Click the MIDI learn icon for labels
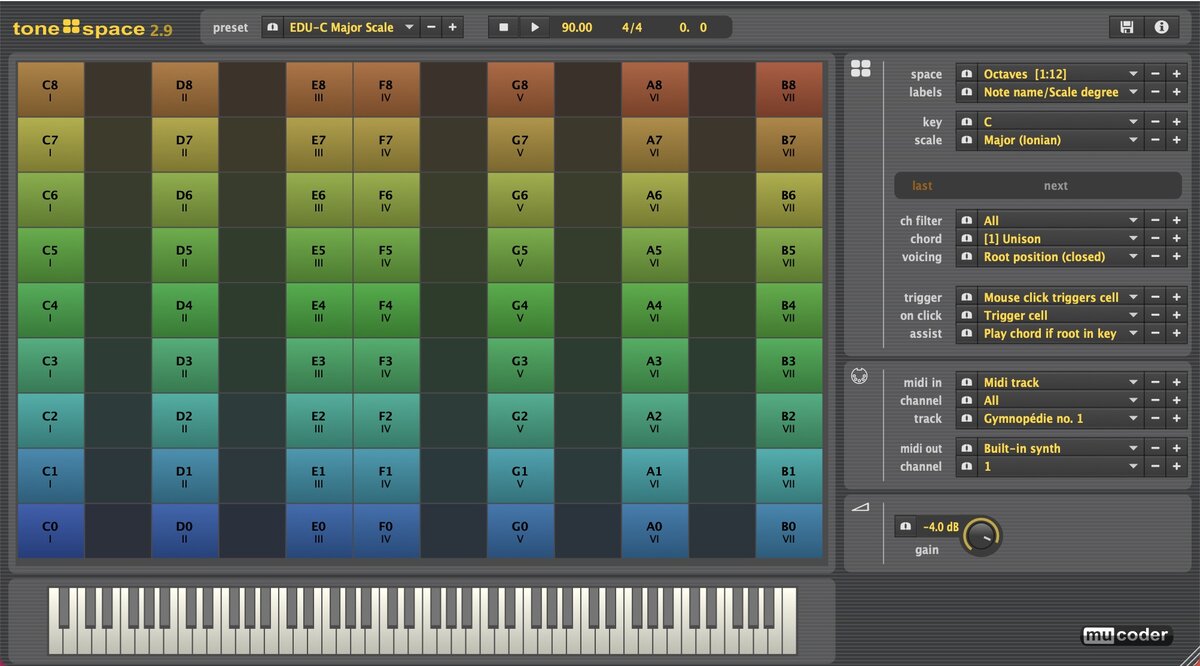The width and height of the screenshot is (1200, 666). coord(967,92)
